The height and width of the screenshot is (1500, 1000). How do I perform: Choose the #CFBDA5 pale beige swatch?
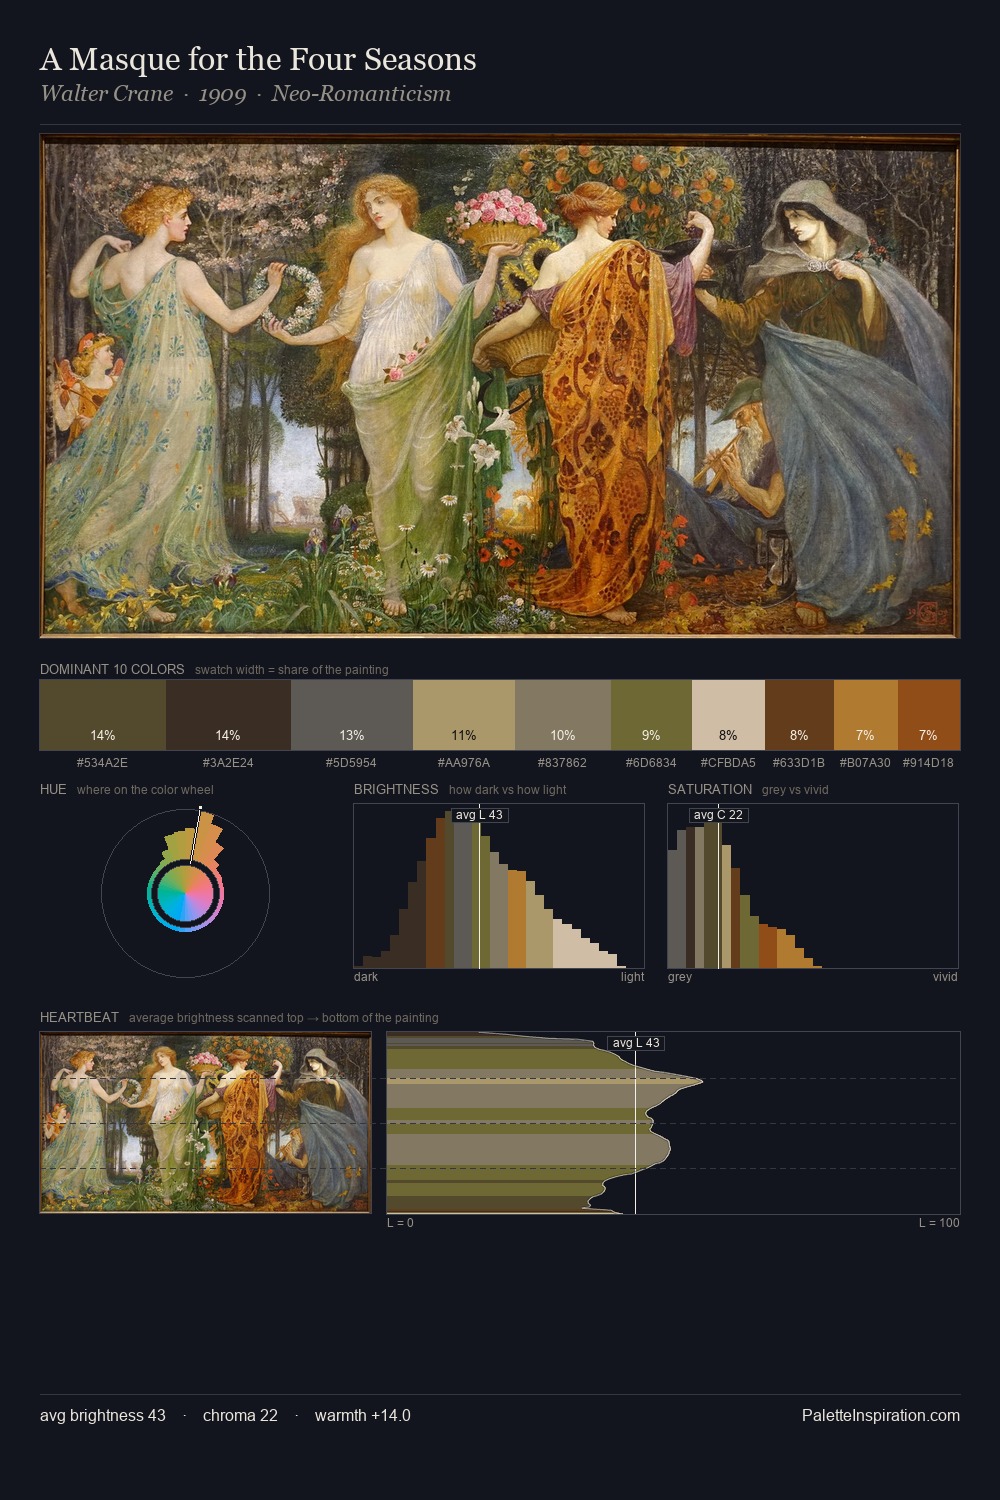[728, 715]
